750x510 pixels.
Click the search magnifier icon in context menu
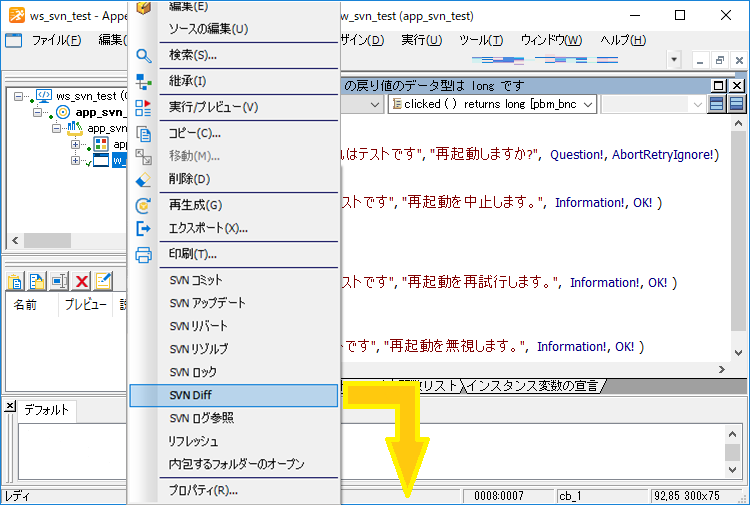tap(143, 56)
